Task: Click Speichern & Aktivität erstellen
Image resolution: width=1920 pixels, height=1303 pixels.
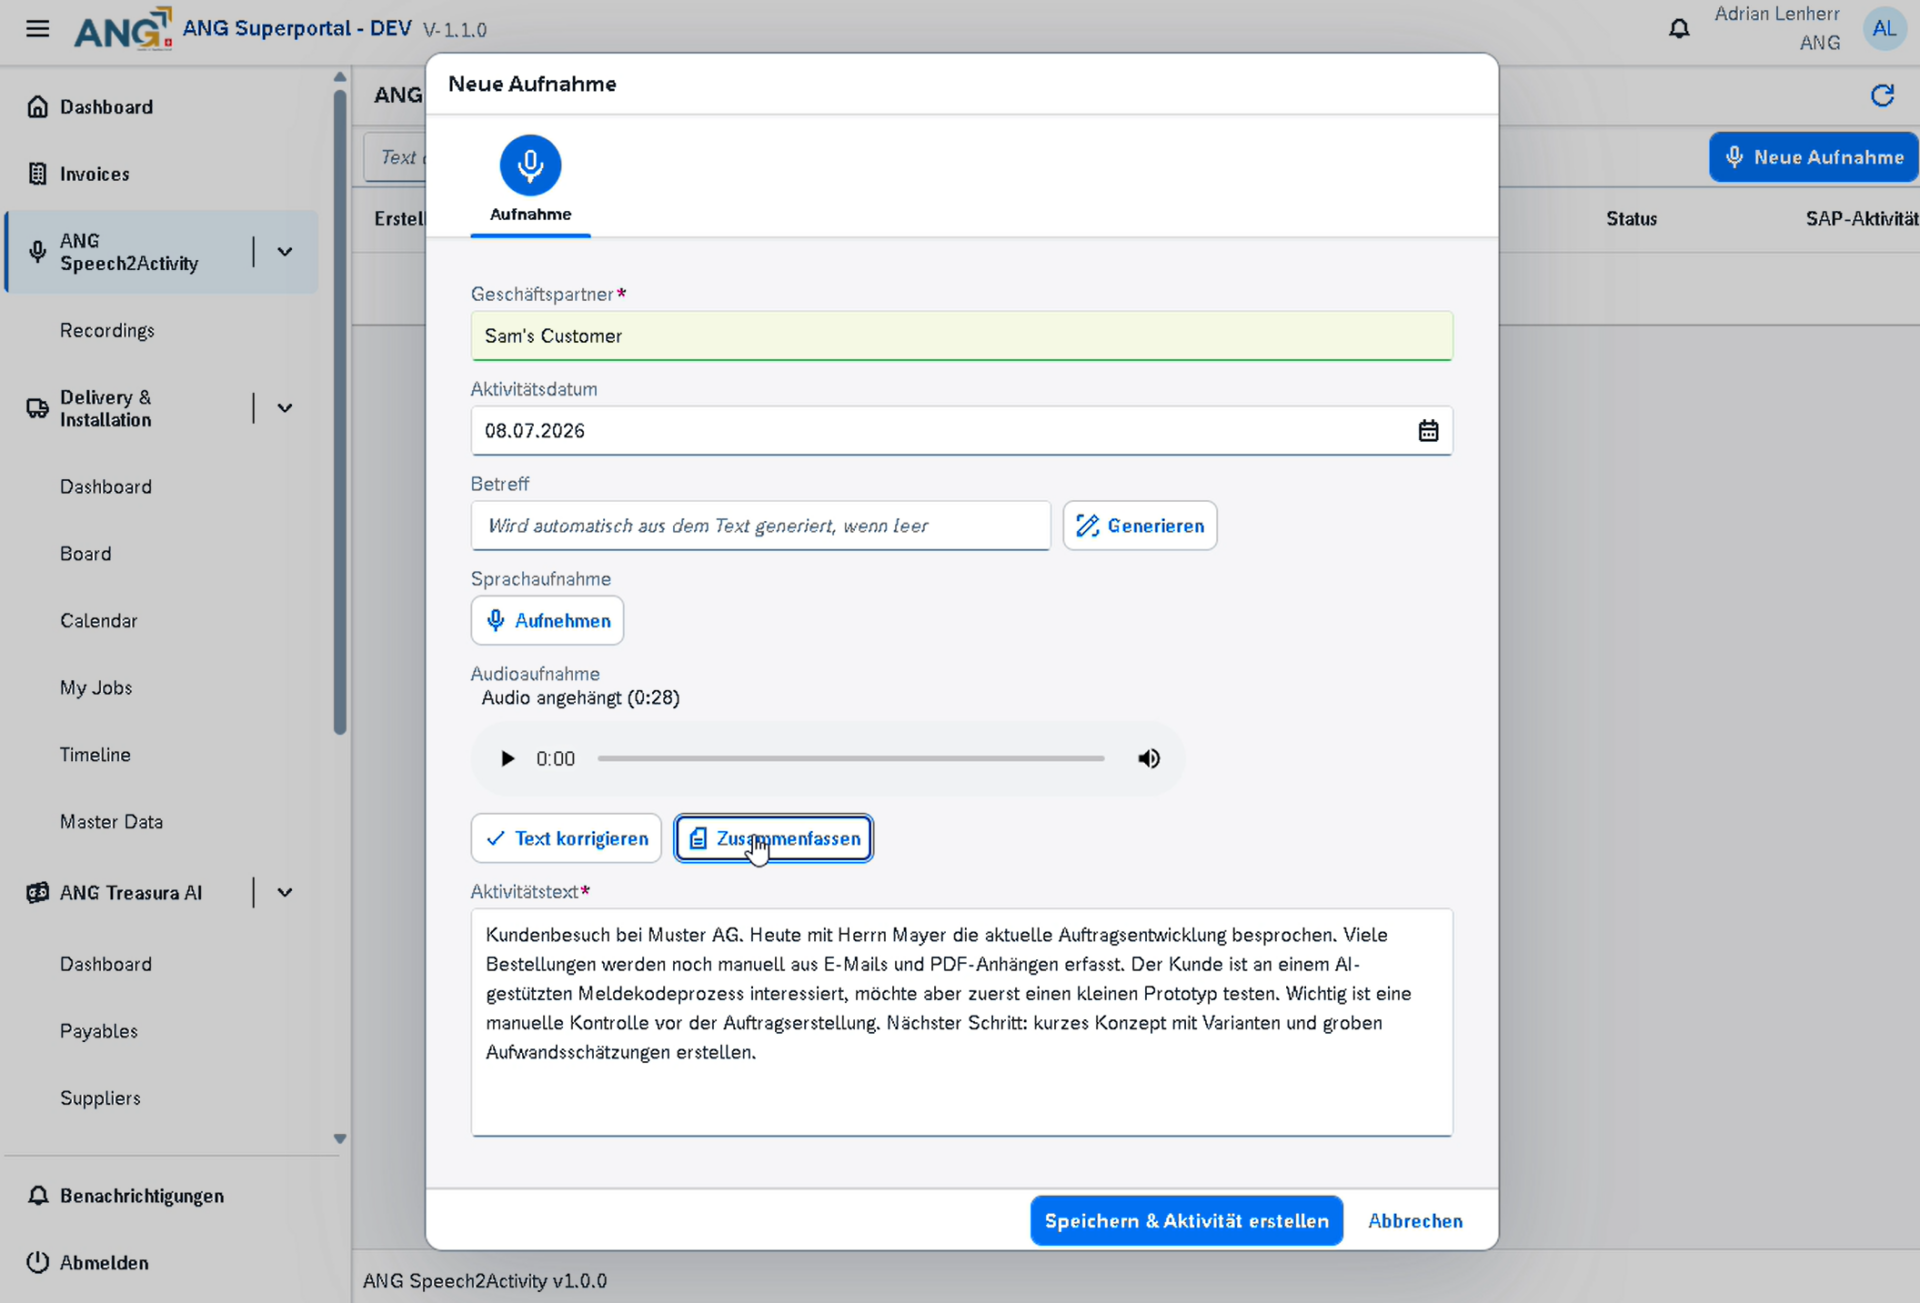Action: click(x=1186, y=1220)
